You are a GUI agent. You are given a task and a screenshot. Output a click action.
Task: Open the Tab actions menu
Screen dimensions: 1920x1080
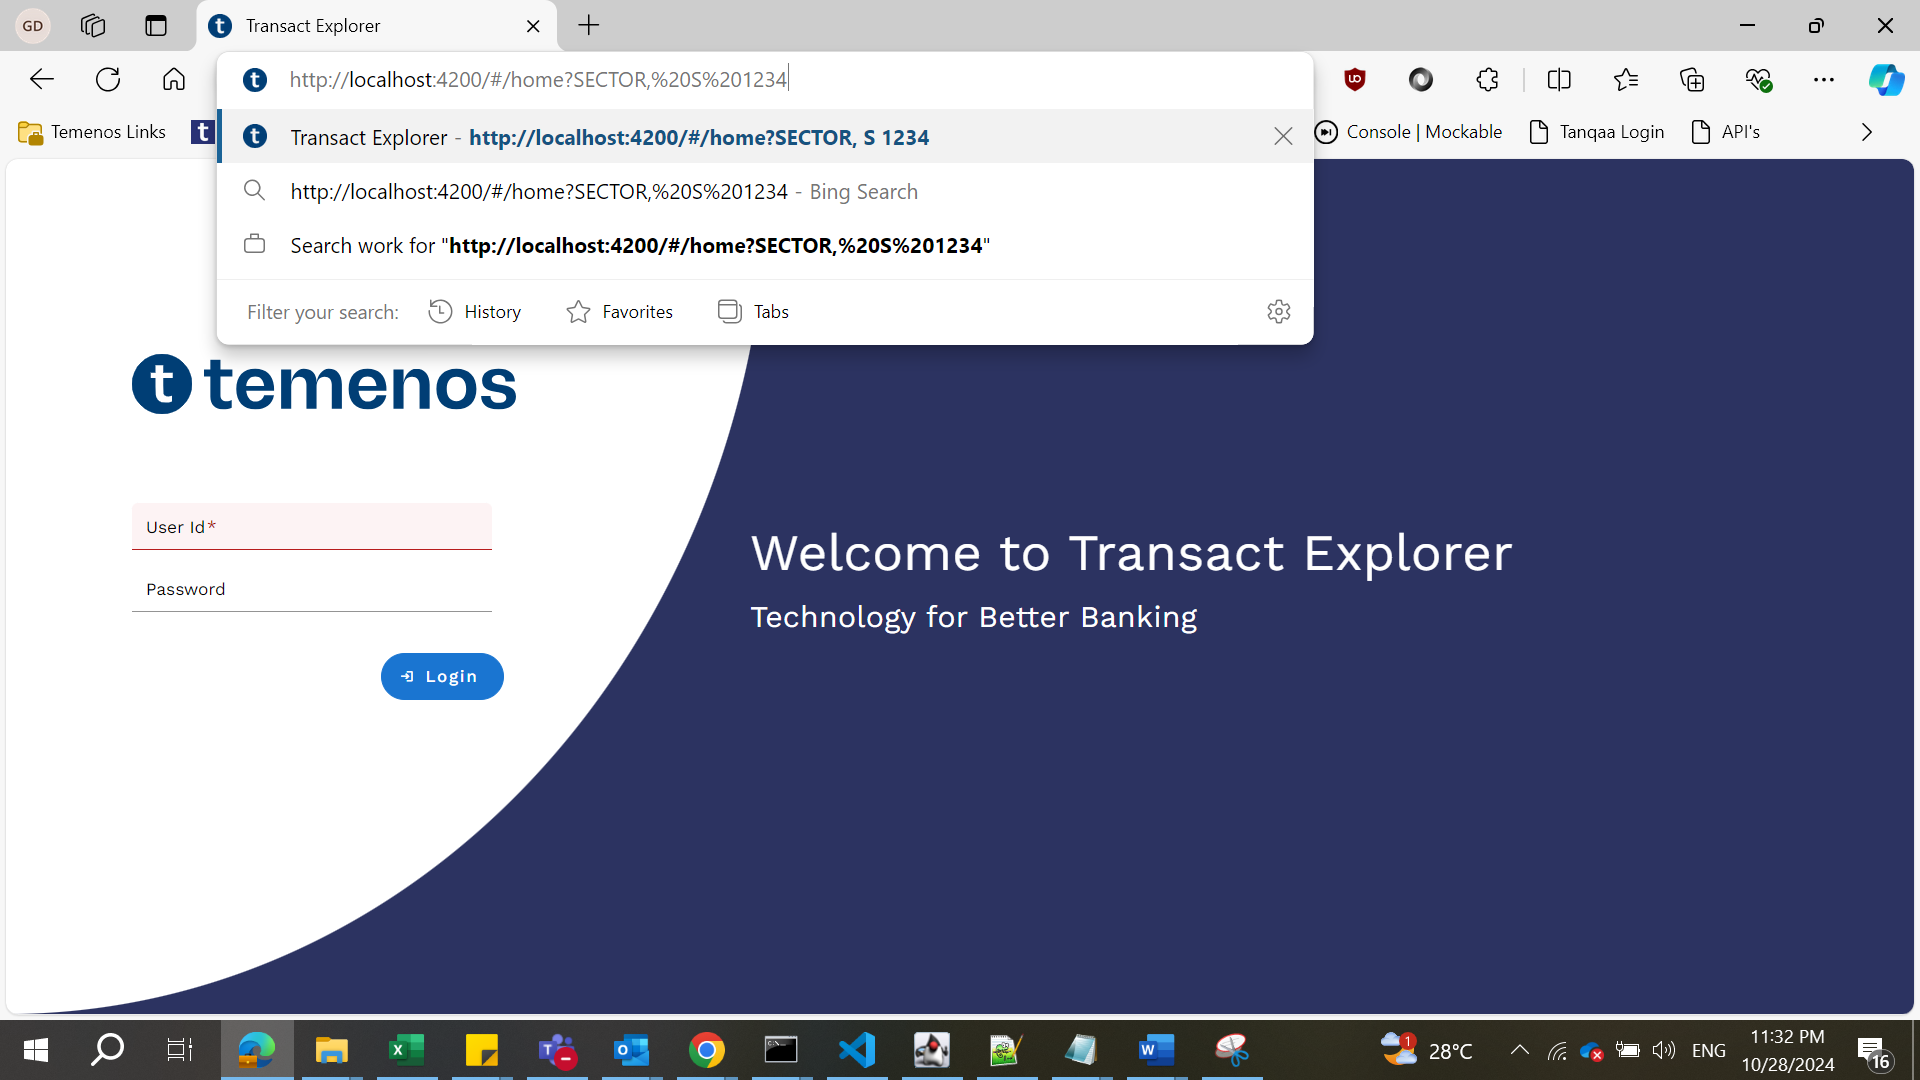(x=156, y=26)
